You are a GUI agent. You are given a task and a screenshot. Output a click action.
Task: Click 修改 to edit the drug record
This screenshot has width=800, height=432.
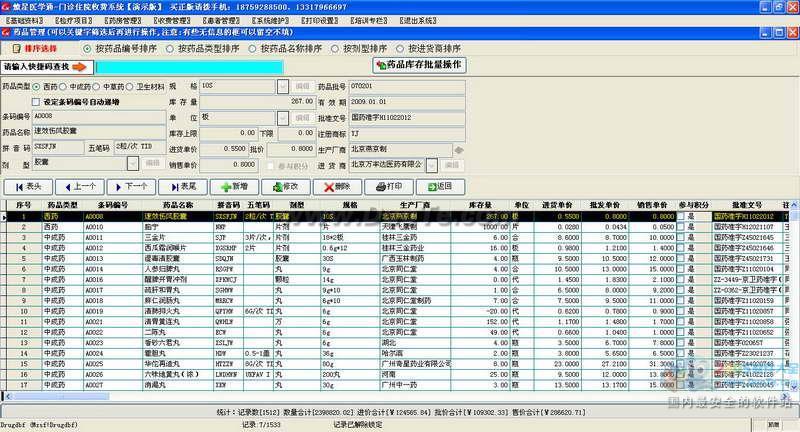286,187
